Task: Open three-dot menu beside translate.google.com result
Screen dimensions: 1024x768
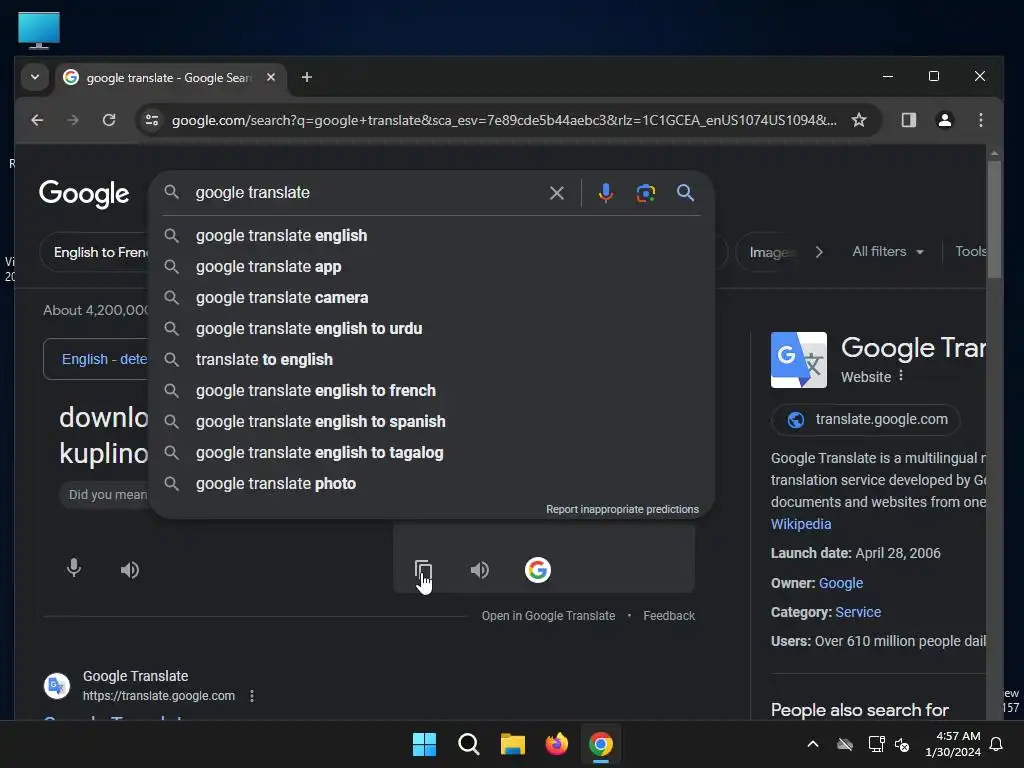Action: point(251,696)
